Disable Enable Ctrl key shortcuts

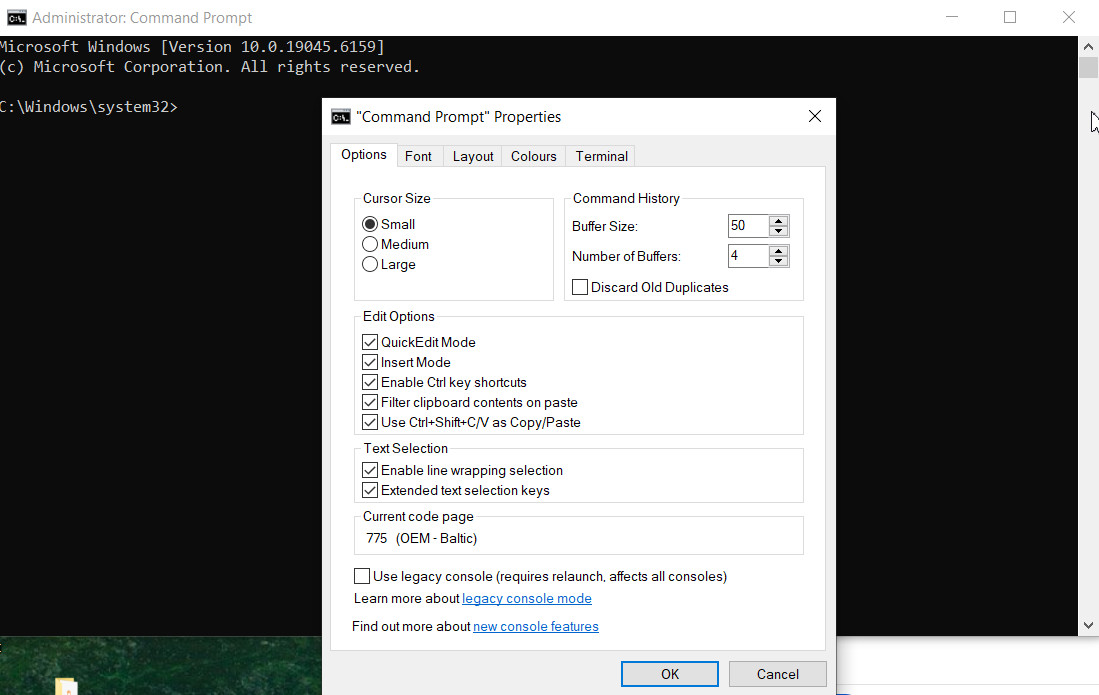point(370,383)
